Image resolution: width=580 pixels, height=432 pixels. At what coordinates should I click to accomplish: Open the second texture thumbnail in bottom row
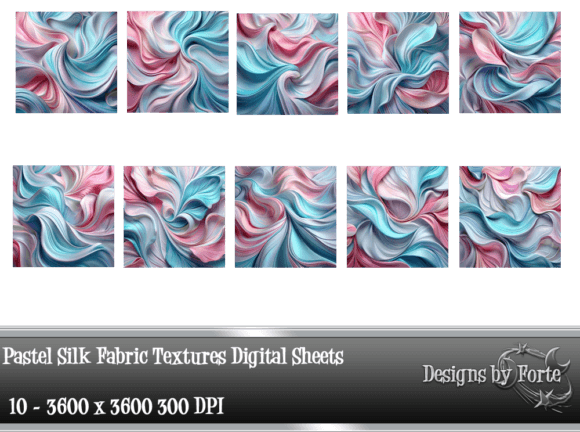click(x=174, y=217)
